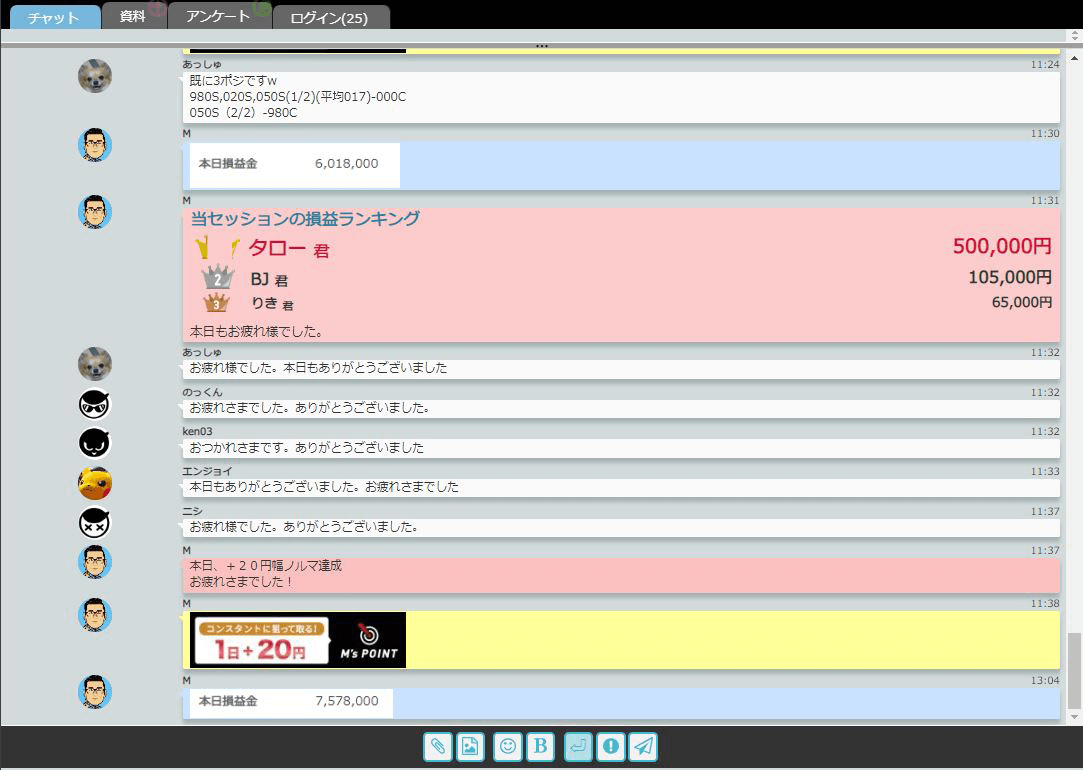
Task: Click エンジョイ's yellow character avatar
Action: click(95, 483)
